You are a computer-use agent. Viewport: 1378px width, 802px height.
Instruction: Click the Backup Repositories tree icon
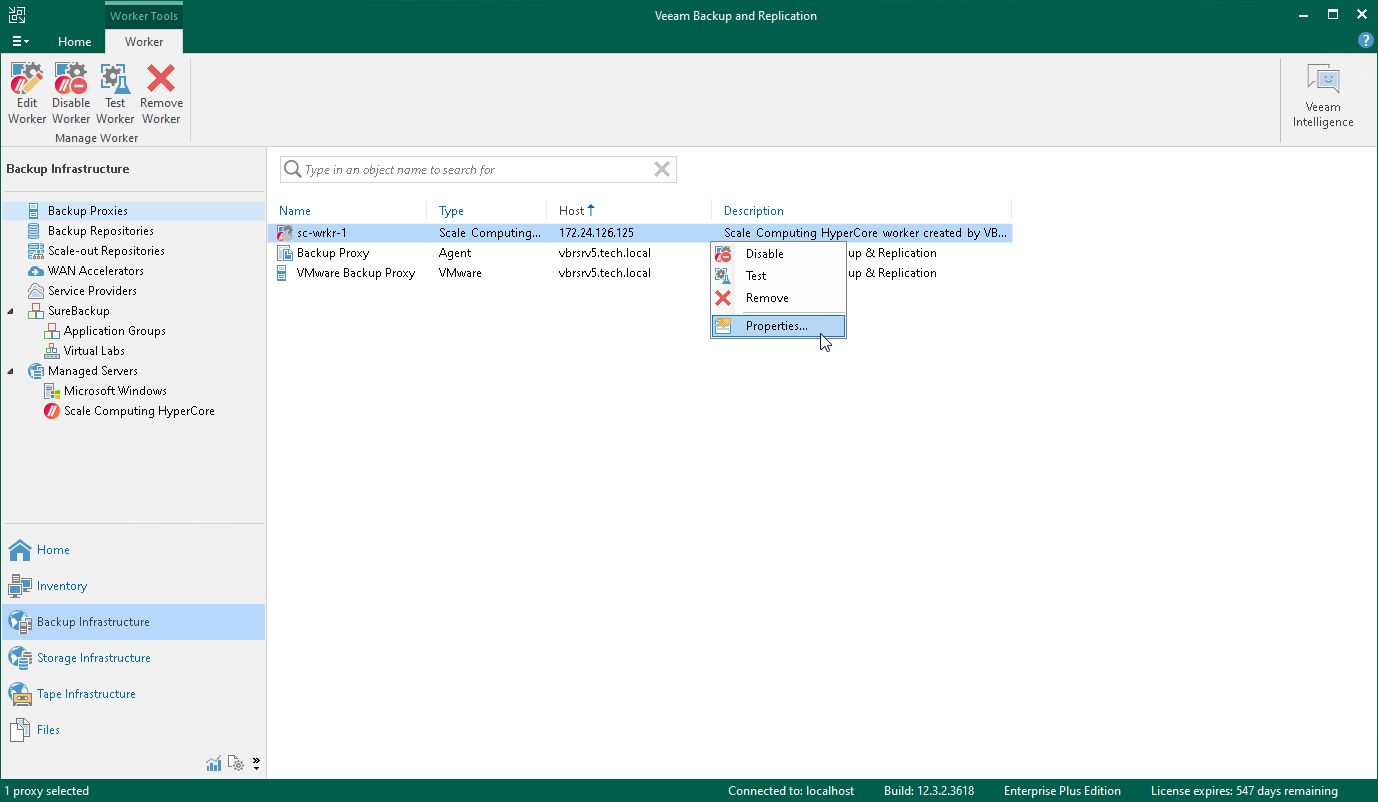point(35,231)
